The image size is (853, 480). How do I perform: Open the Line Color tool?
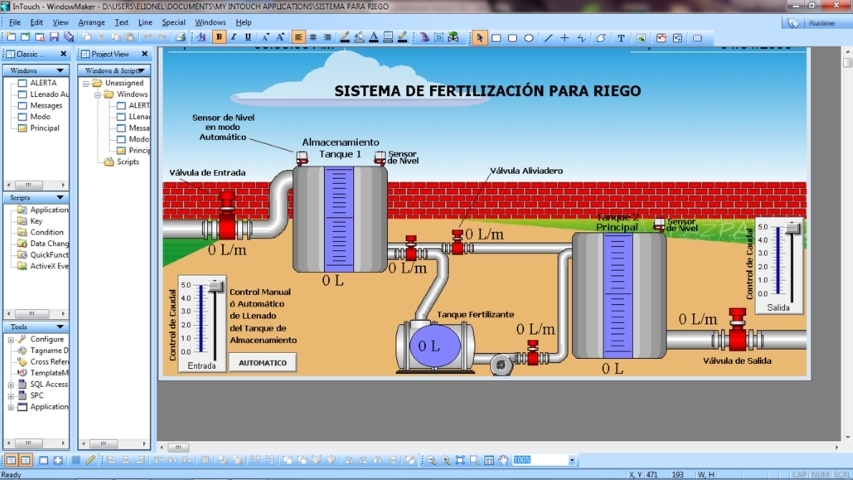345,38
